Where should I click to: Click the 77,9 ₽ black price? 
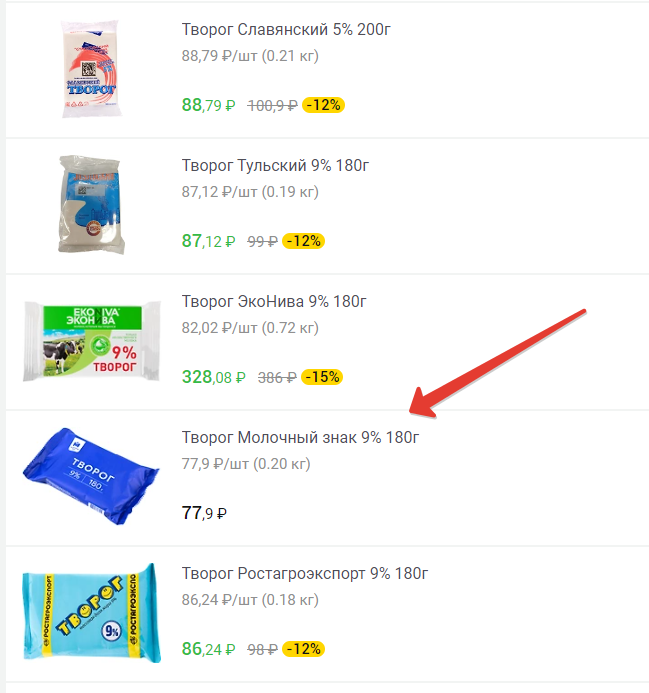tap(204, 513)
